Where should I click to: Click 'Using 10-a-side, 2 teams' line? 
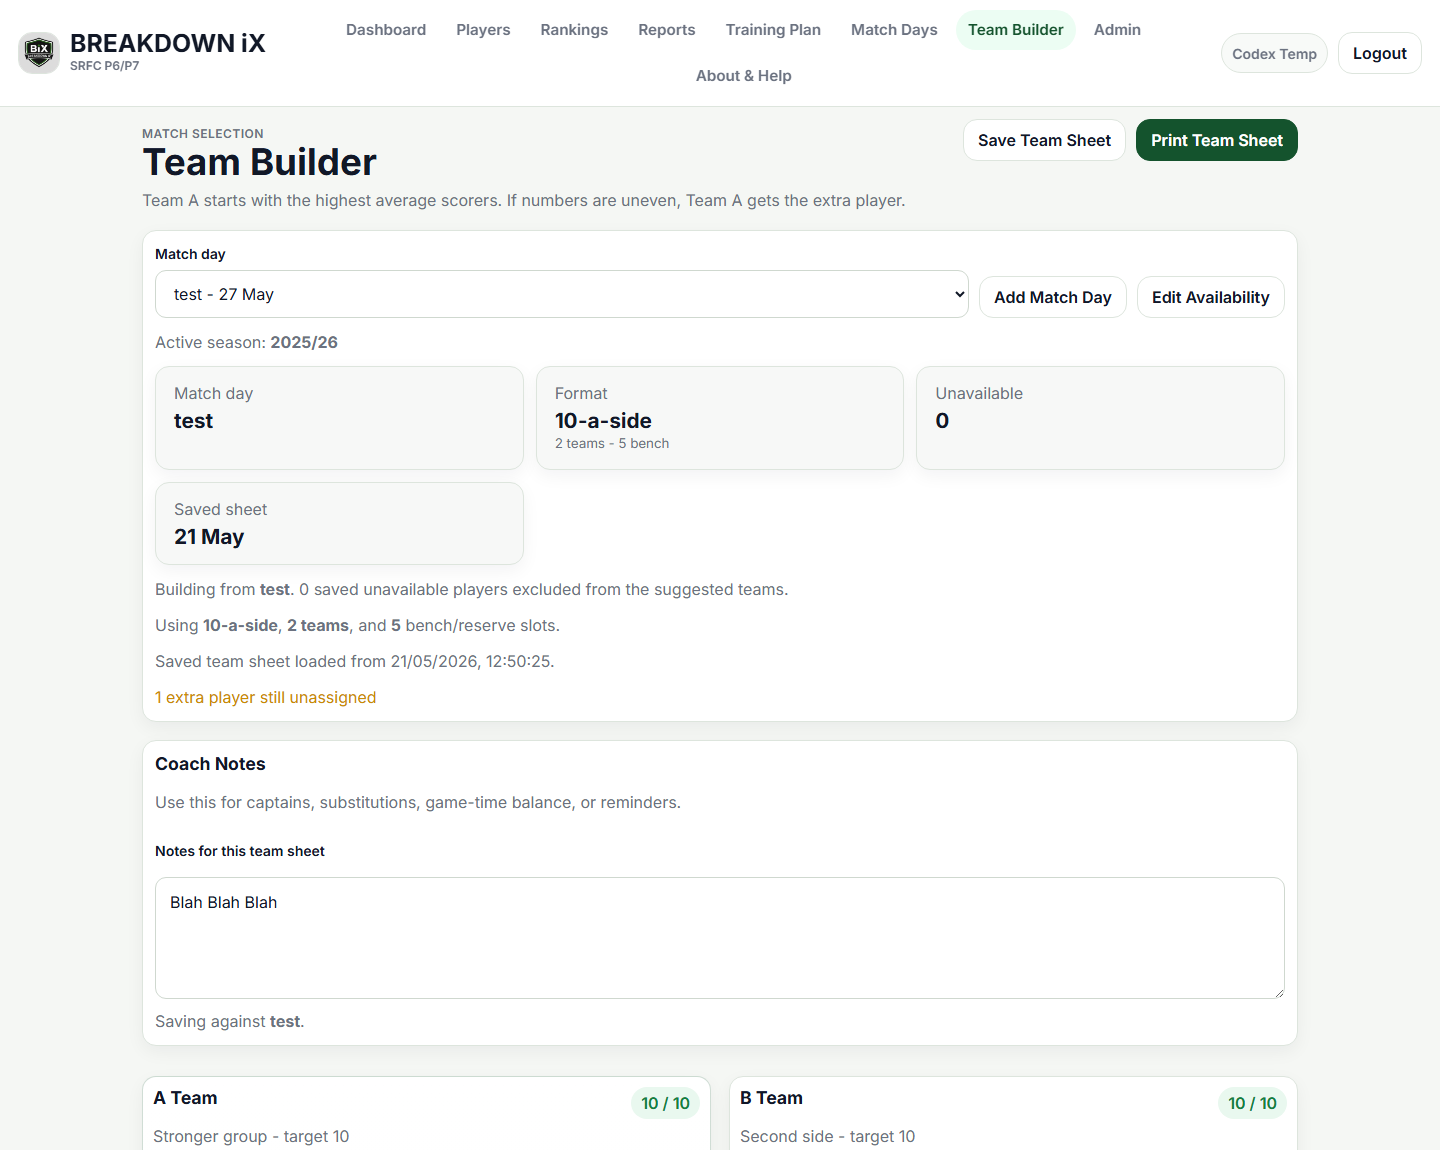coord(357,626)
